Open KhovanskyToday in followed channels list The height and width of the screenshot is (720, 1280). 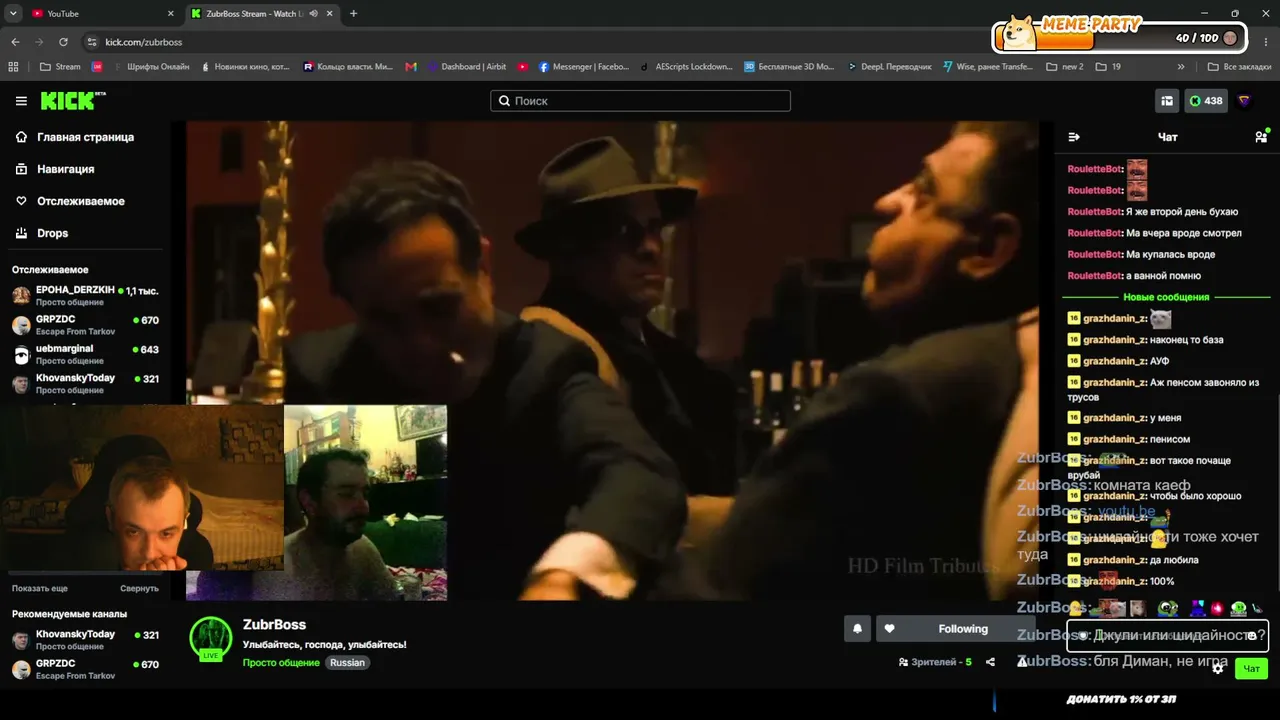tap(85, 383)
